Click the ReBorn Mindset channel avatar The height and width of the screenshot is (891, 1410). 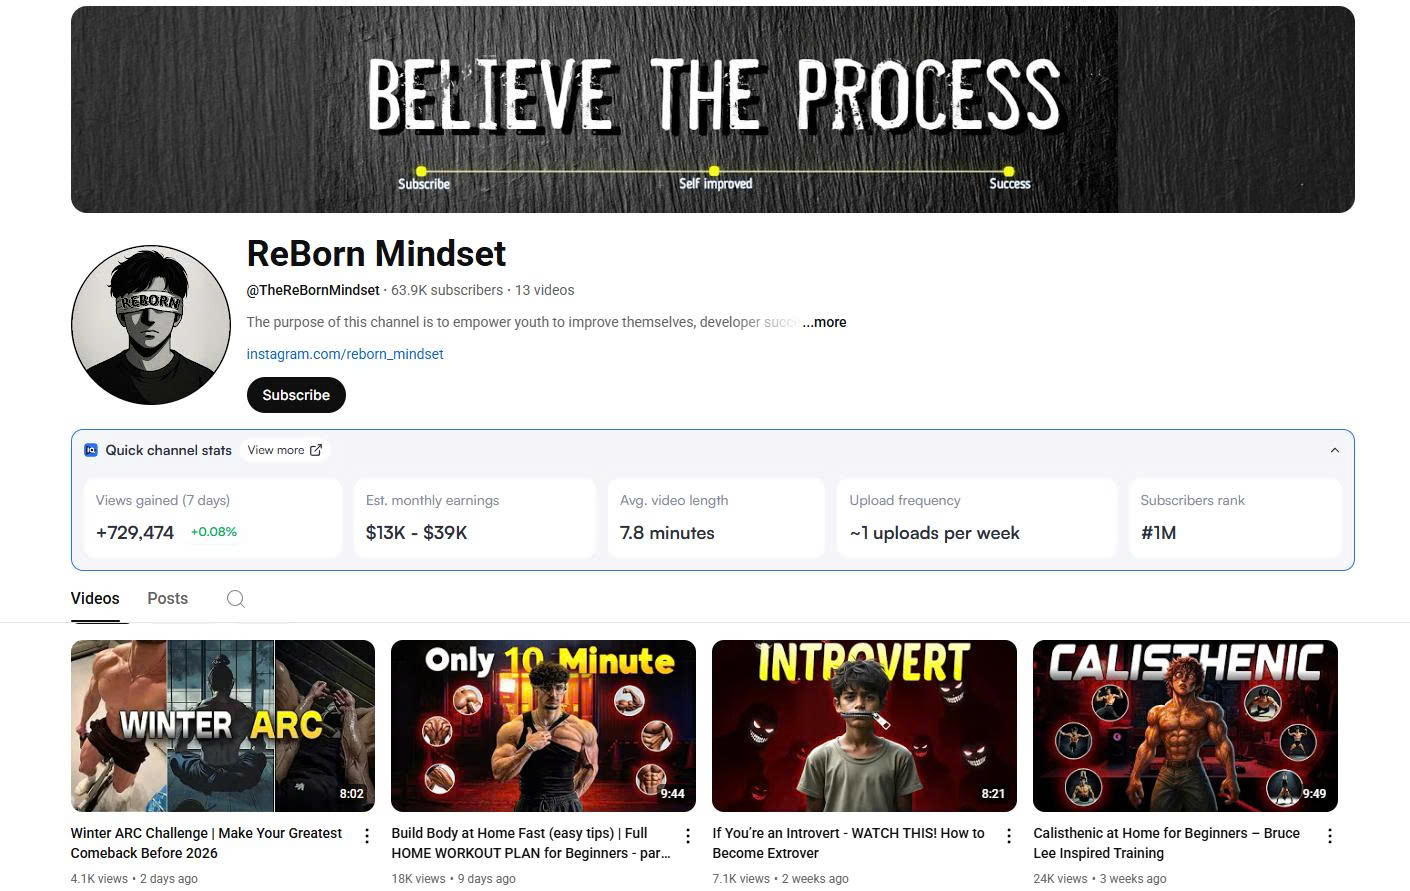151,325
